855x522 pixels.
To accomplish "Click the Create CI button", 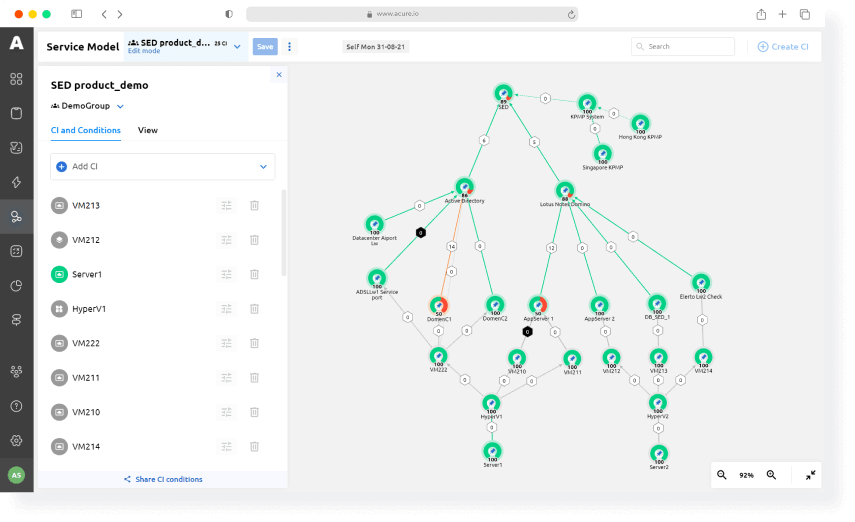I will tap(783, 47).
